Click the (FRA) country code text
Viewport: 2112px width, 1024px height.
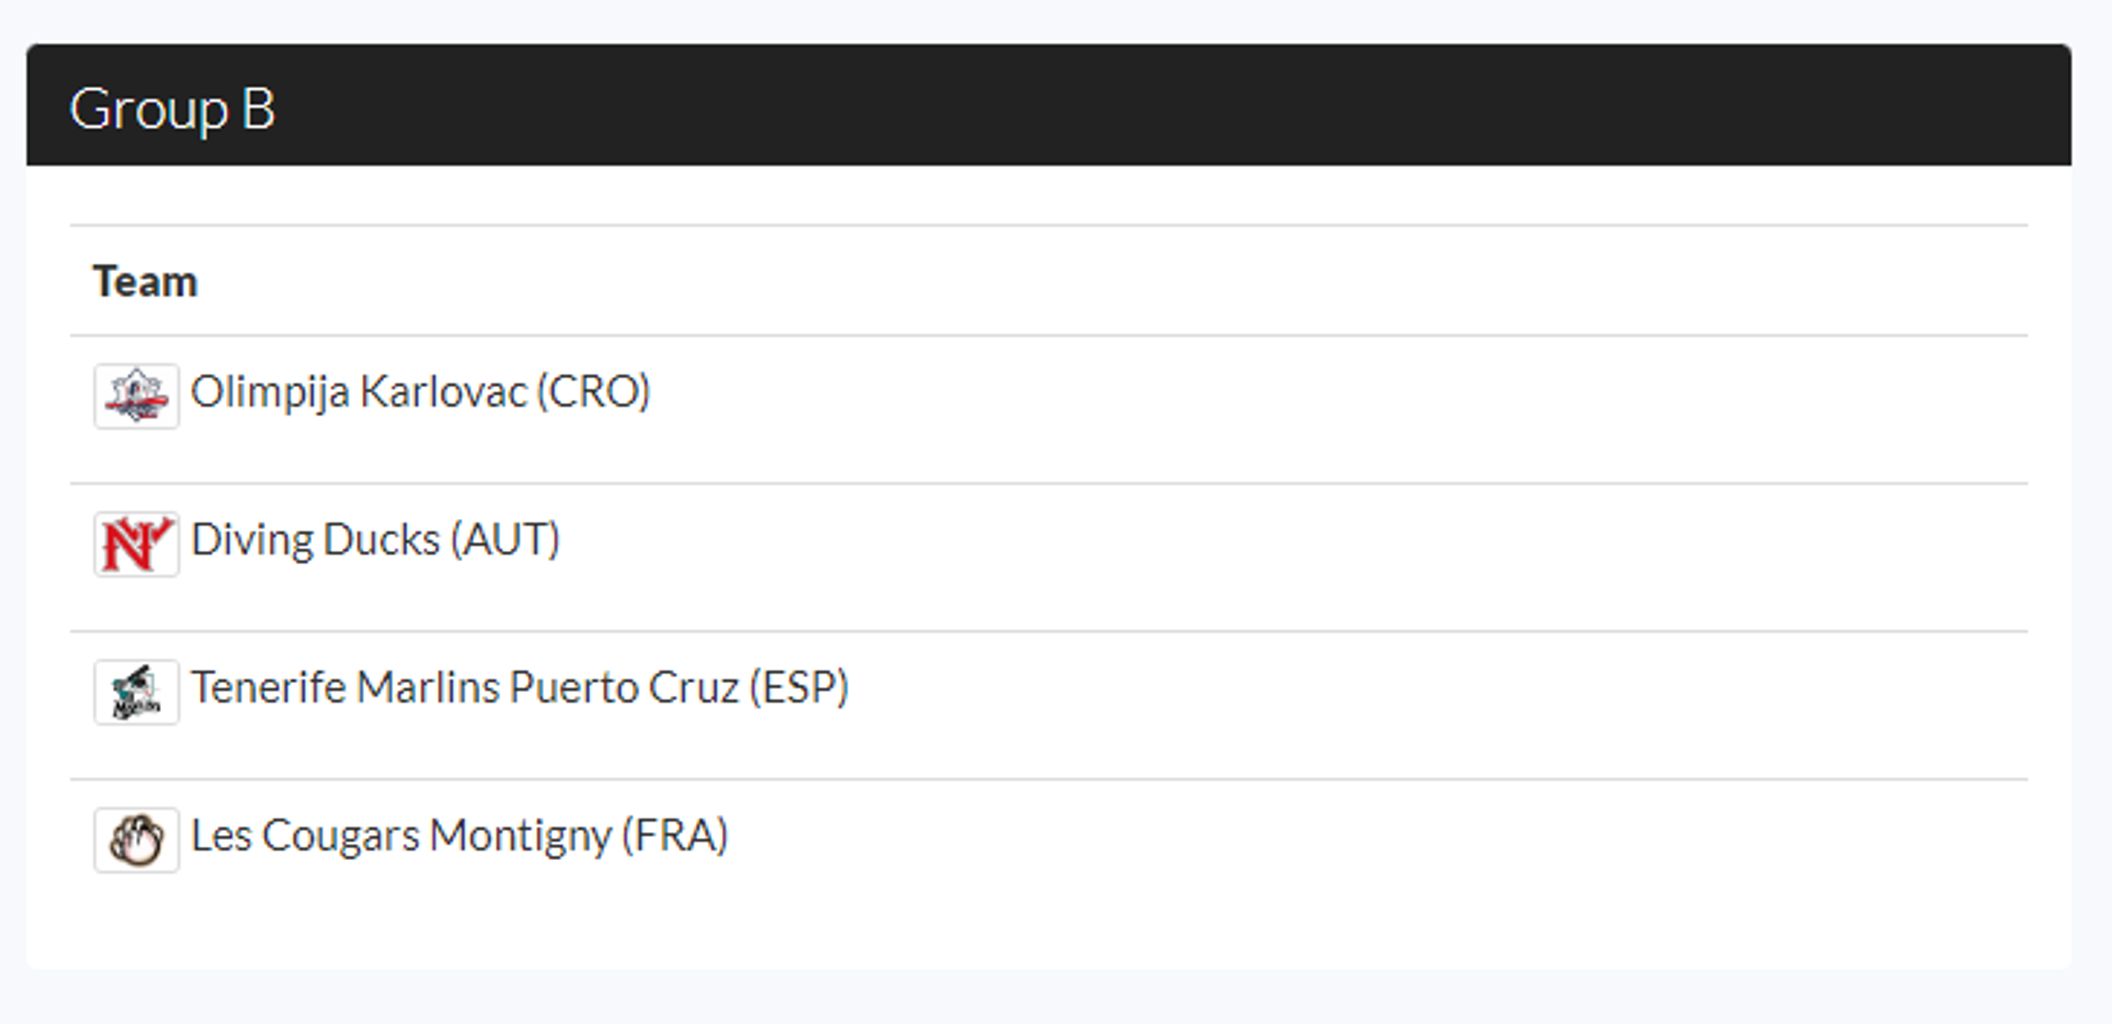tap(675, 836)
